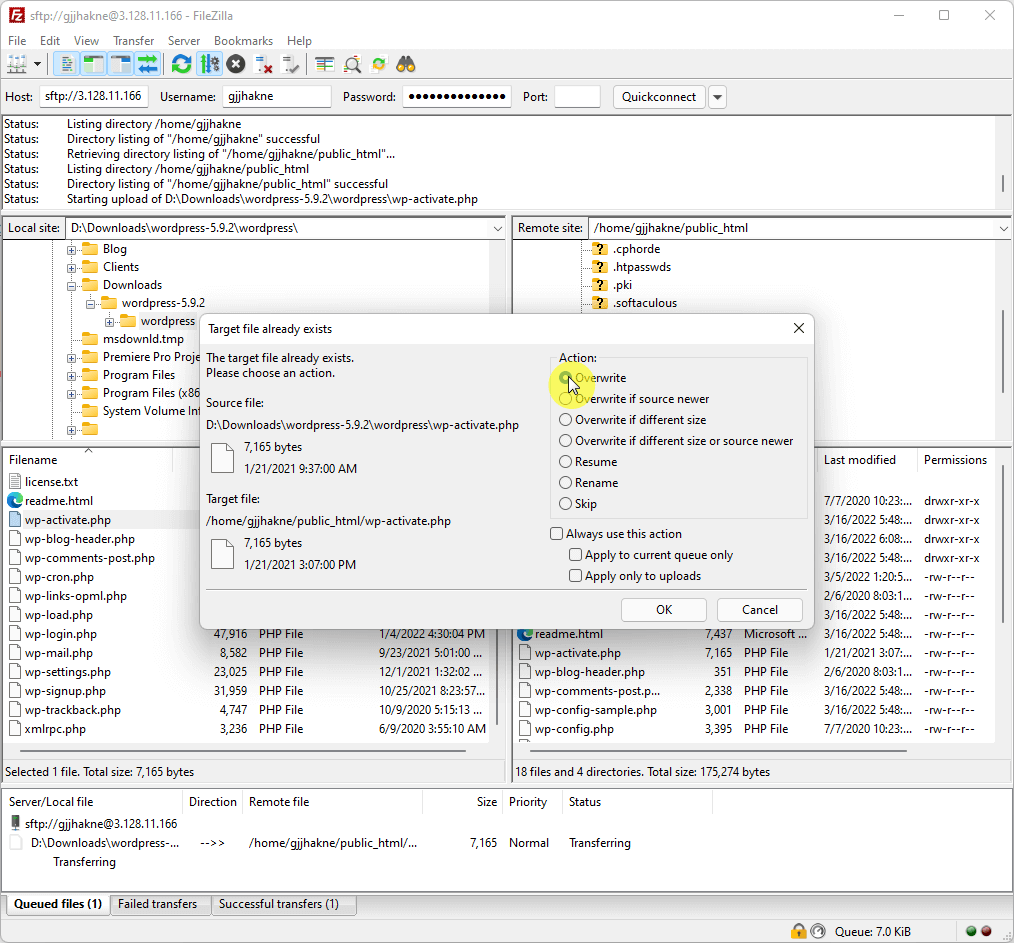Confirm the dialog with OK
Viewport: 1014px width, 943px height.
tap(664, 610)
